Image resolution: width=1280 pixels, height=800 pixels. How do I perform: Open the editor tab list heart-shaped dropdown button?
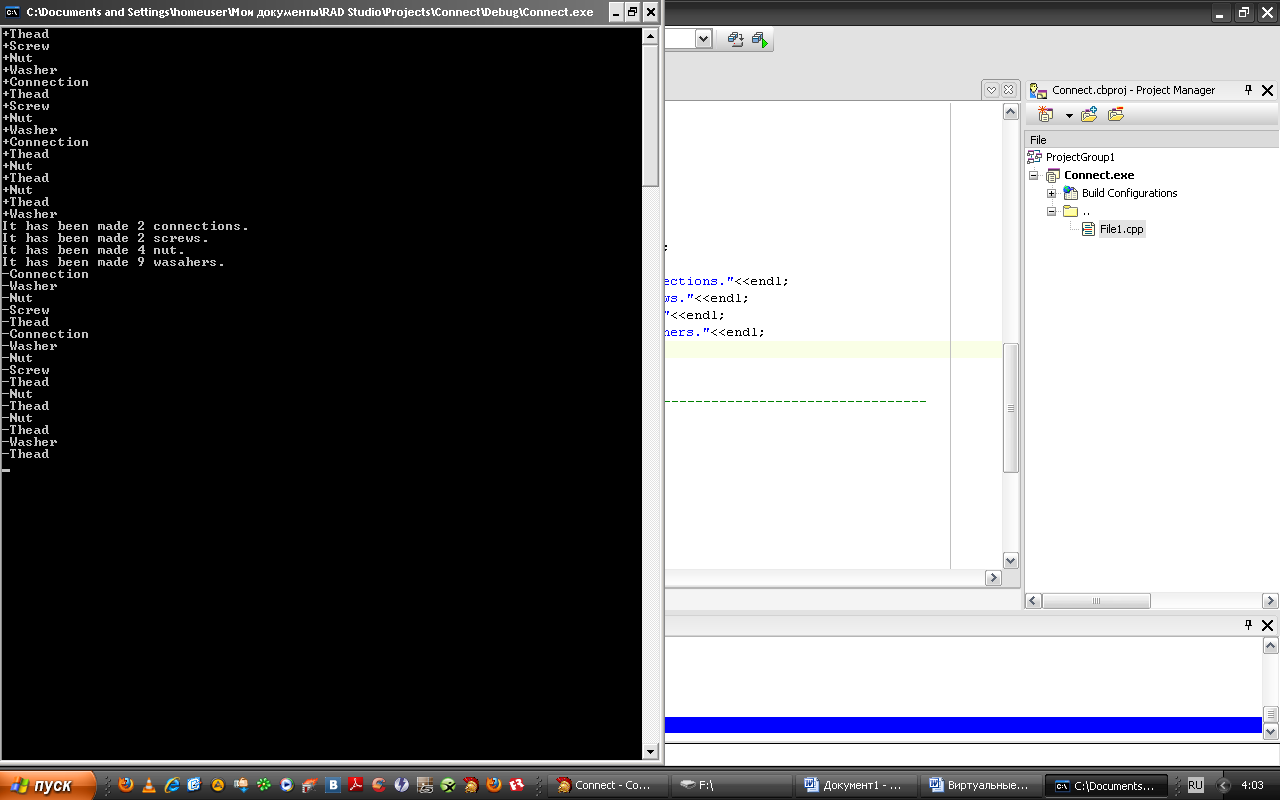click(991, 90)
